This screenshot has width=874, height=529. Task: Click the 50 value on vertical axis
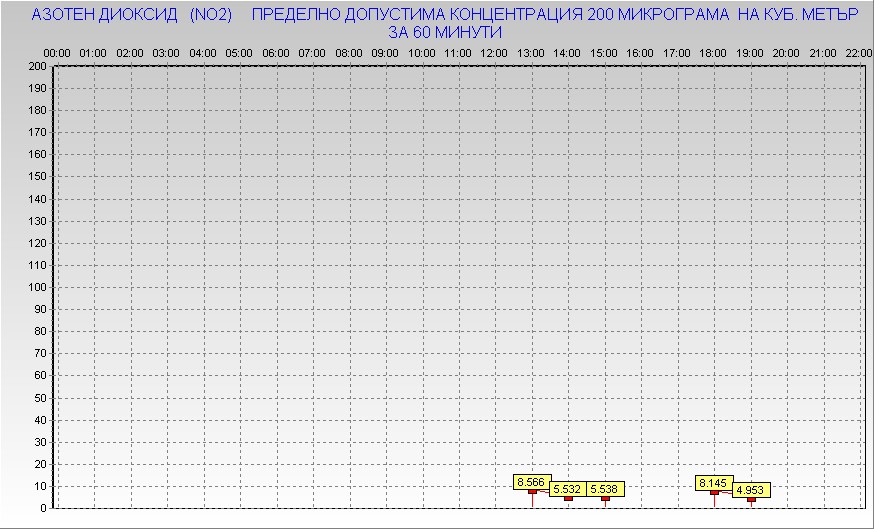click(x=40, y=398)
